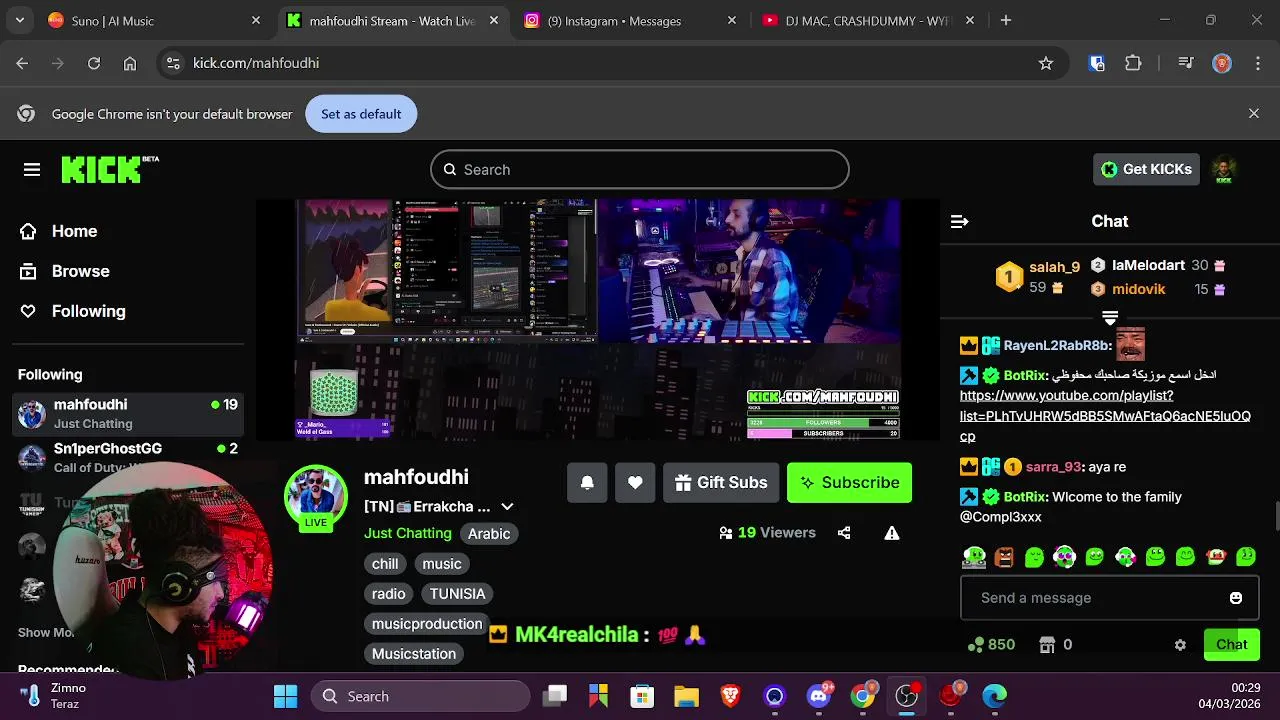This screenshot has width=1280, height=720.
Task: Toggle follow heart button
Action: (635, 483)
